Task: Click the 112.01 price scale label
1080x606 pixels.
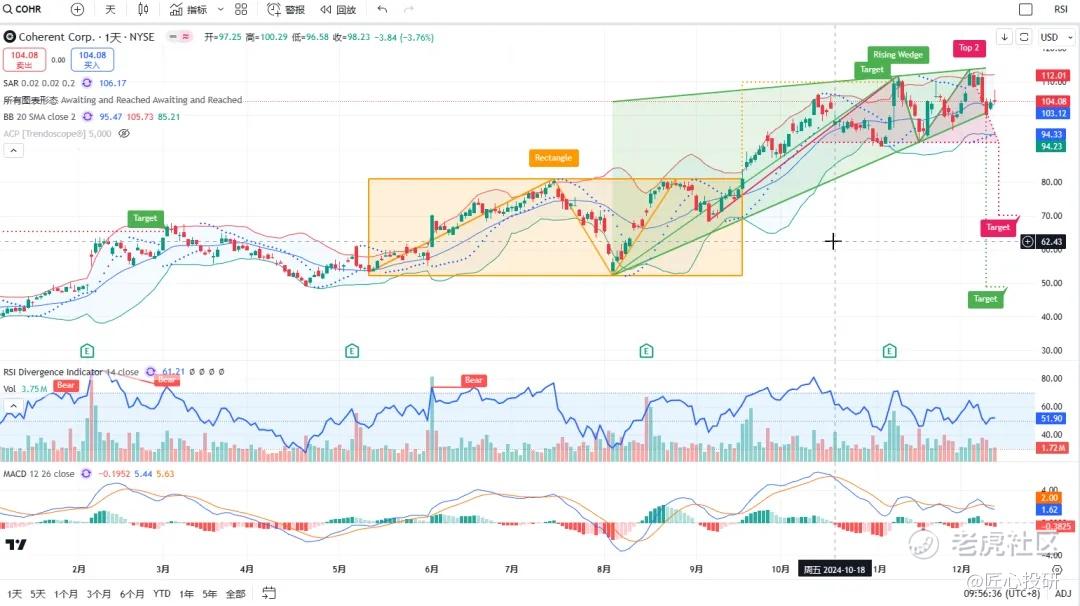Action: tap(1053, 75)
